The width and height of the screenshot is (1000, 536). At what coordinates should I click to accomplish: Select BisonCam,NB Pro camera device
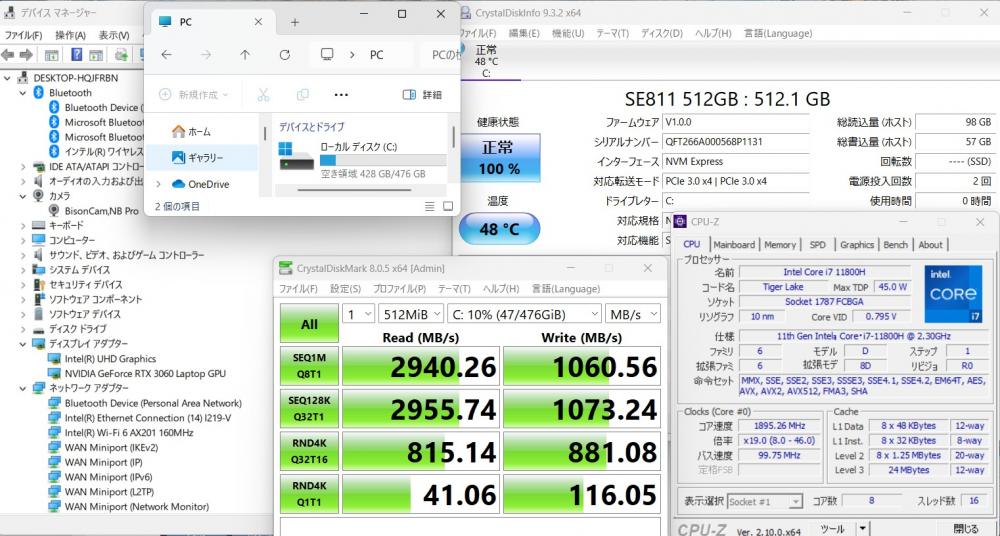click(x=101, y=211)
